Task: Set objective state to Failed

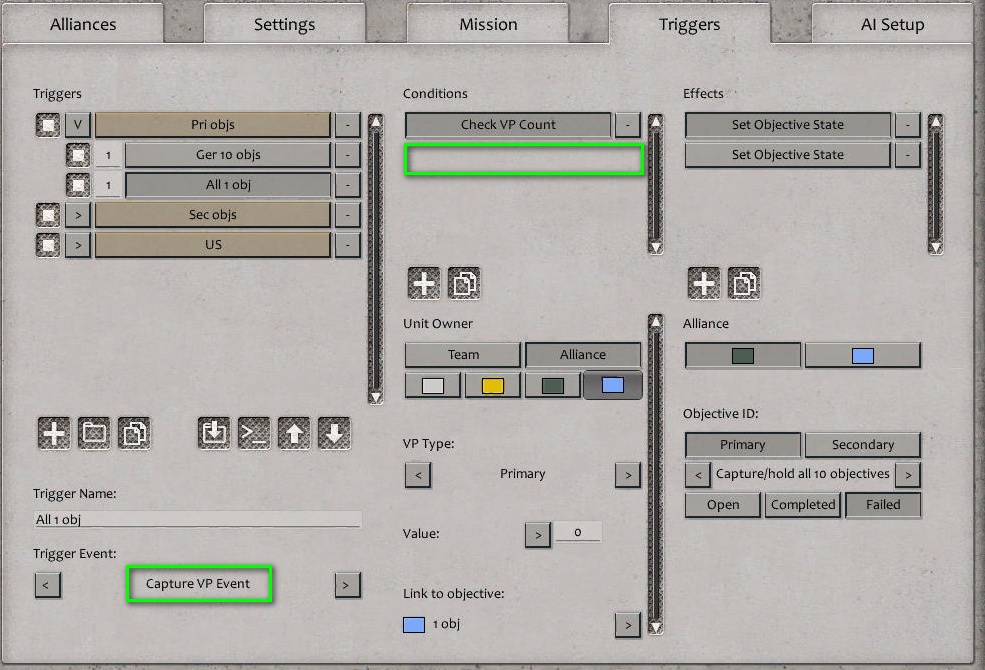Action: [x=883, y=505]
